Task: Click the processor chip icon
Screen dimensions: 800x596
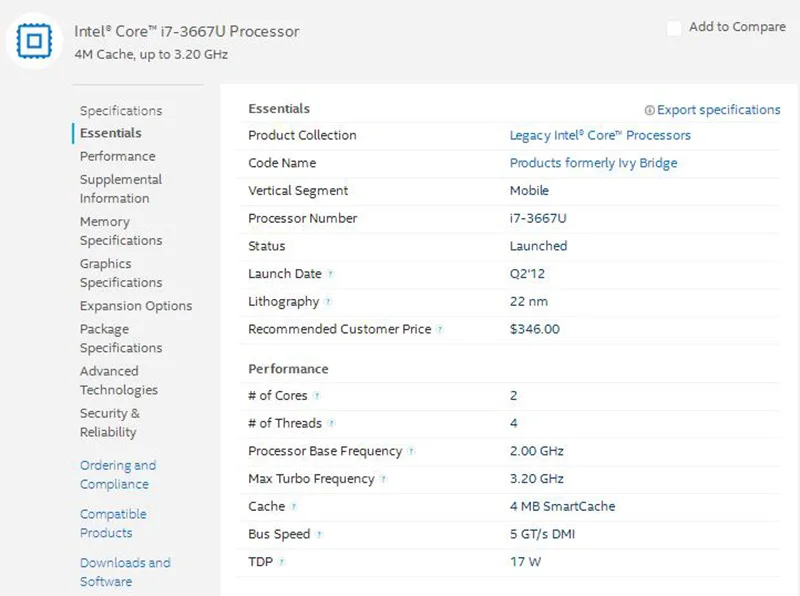Action: point(36,40)
